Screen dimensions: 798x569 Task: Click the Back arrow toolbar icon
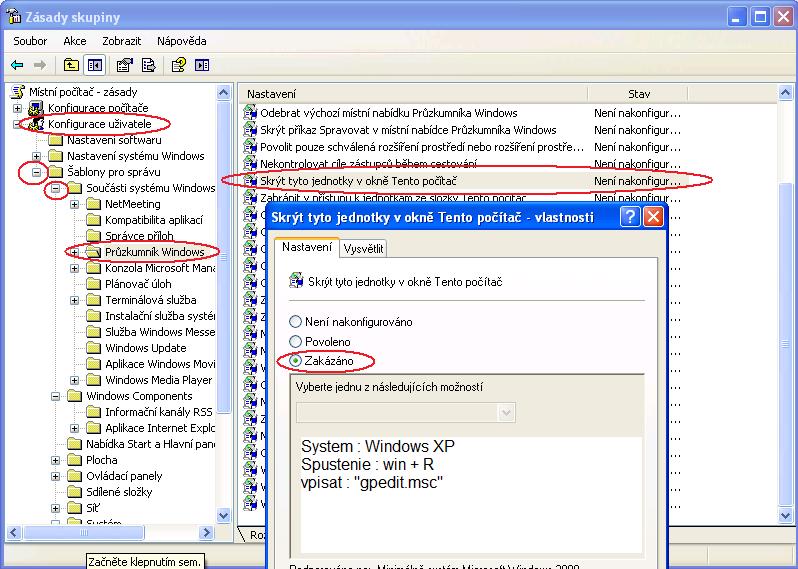pos(17,65)
